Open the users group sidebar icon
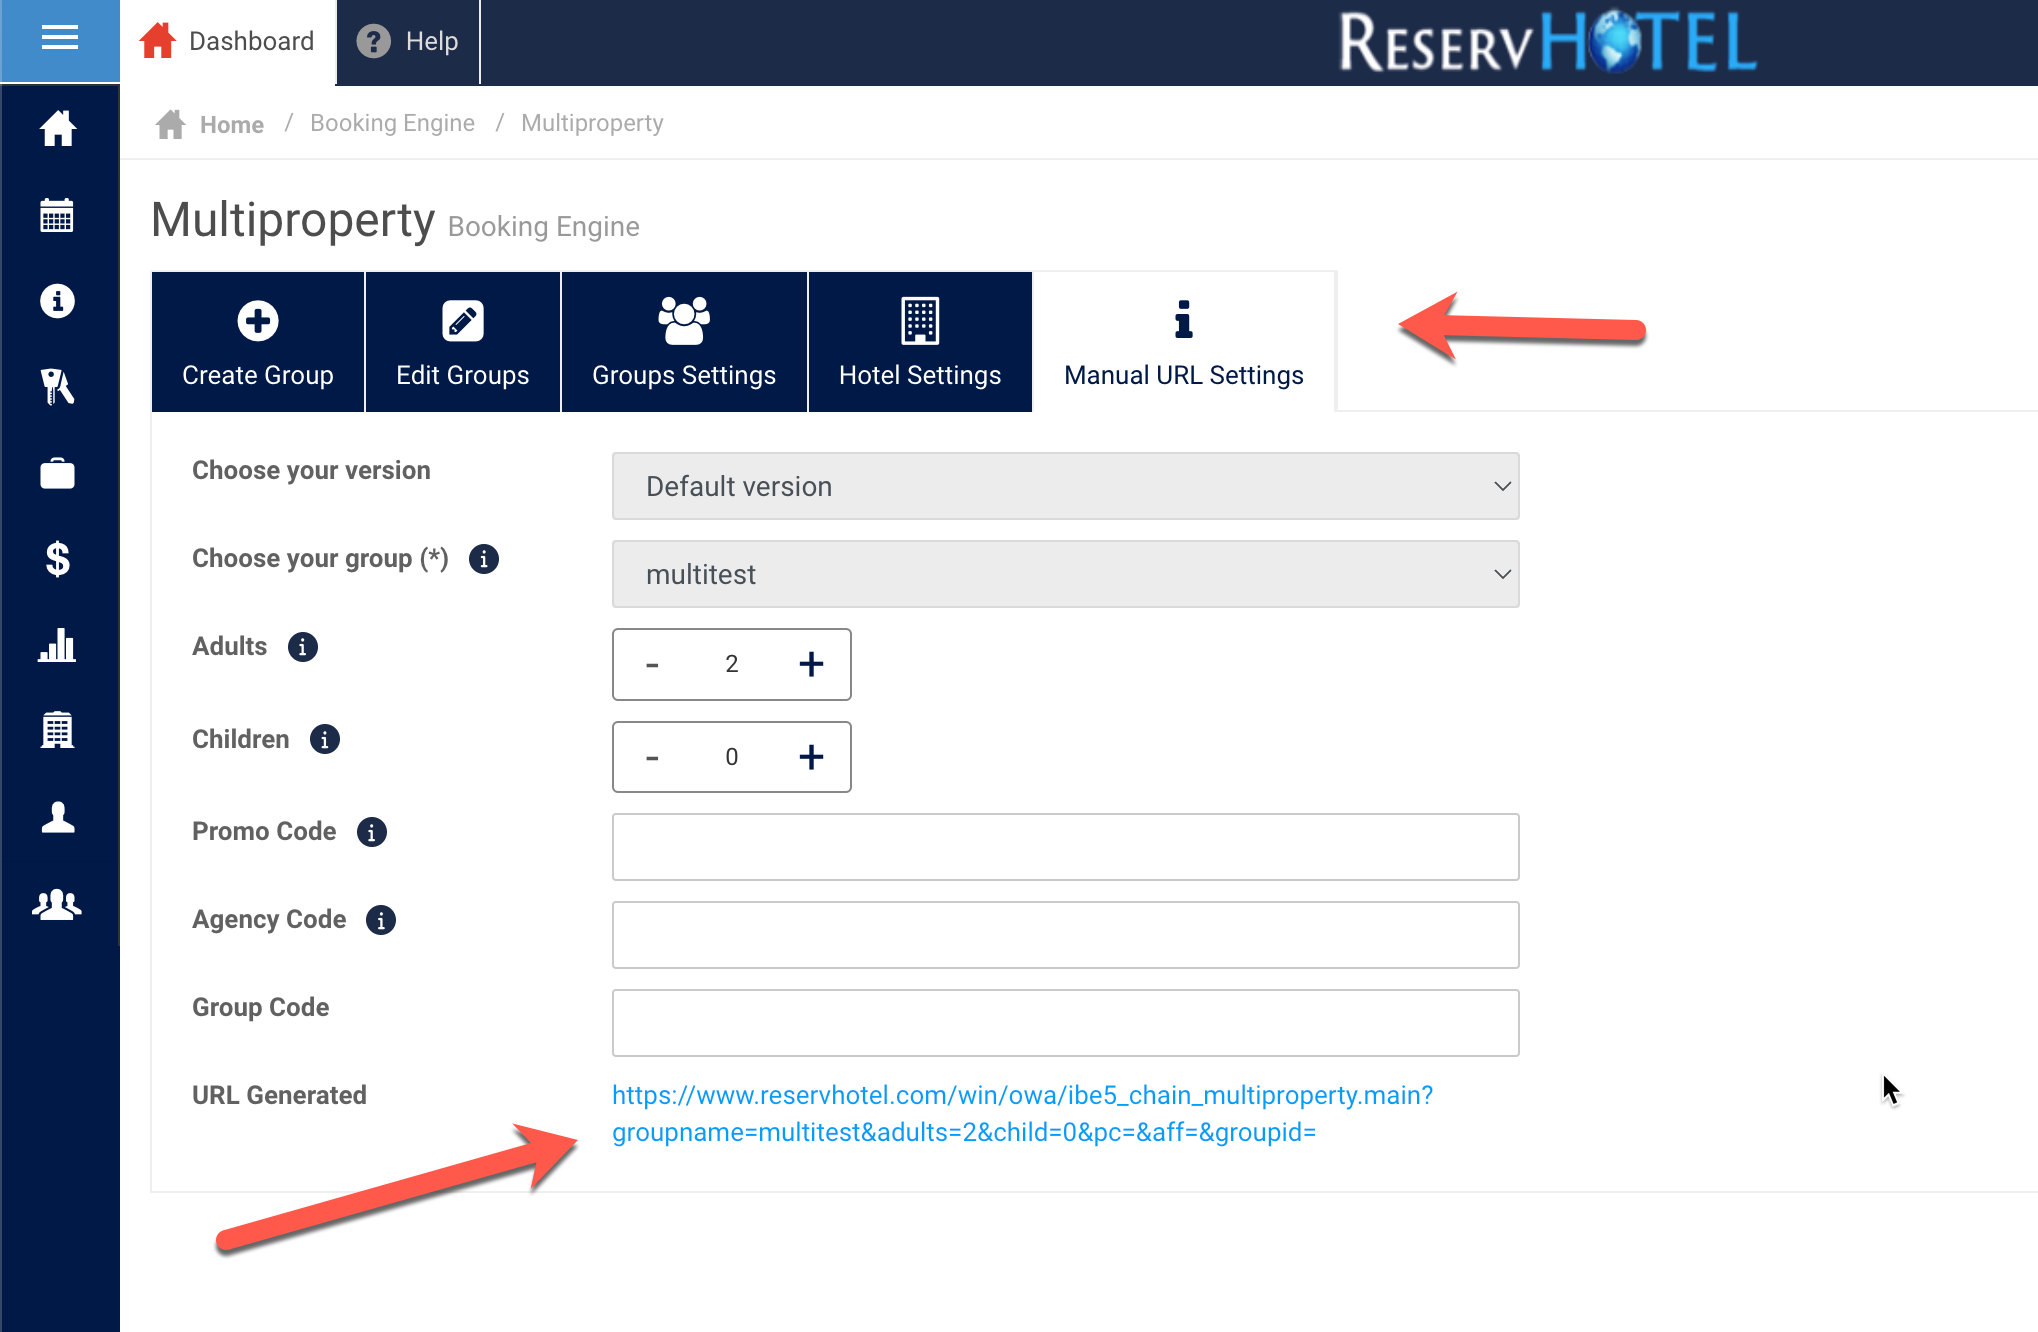 (x=57, y=904)
